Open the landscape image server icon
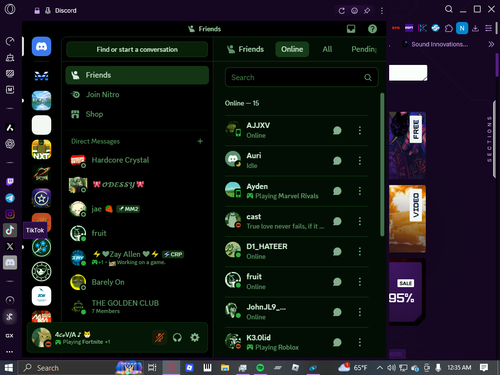The width and height of the screenshot is (500, 375). pos(41,100)
